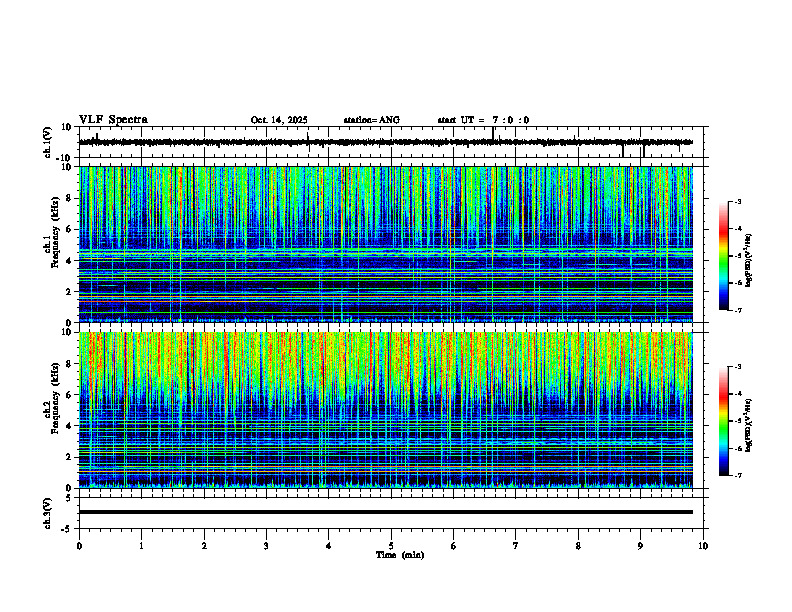Click time axis tick label "0"
This screenshot has height=612, width=792.
(x=79, y=546)
